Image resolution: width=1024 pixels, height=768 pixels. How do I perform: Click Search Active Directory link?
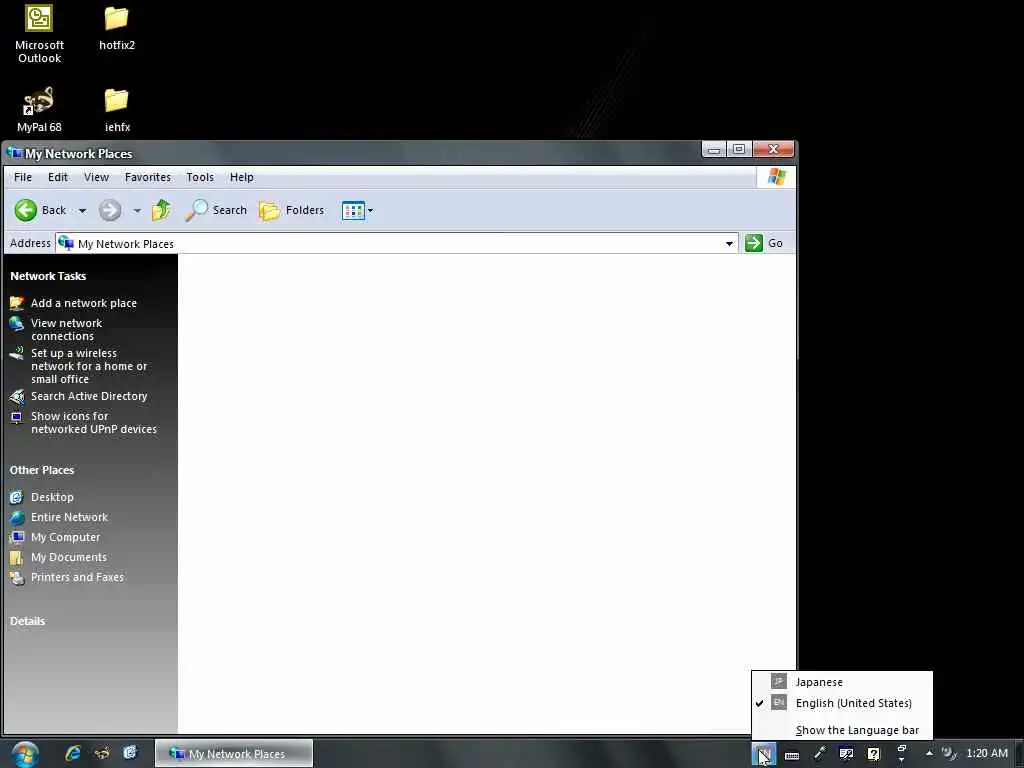click(89, 396)
